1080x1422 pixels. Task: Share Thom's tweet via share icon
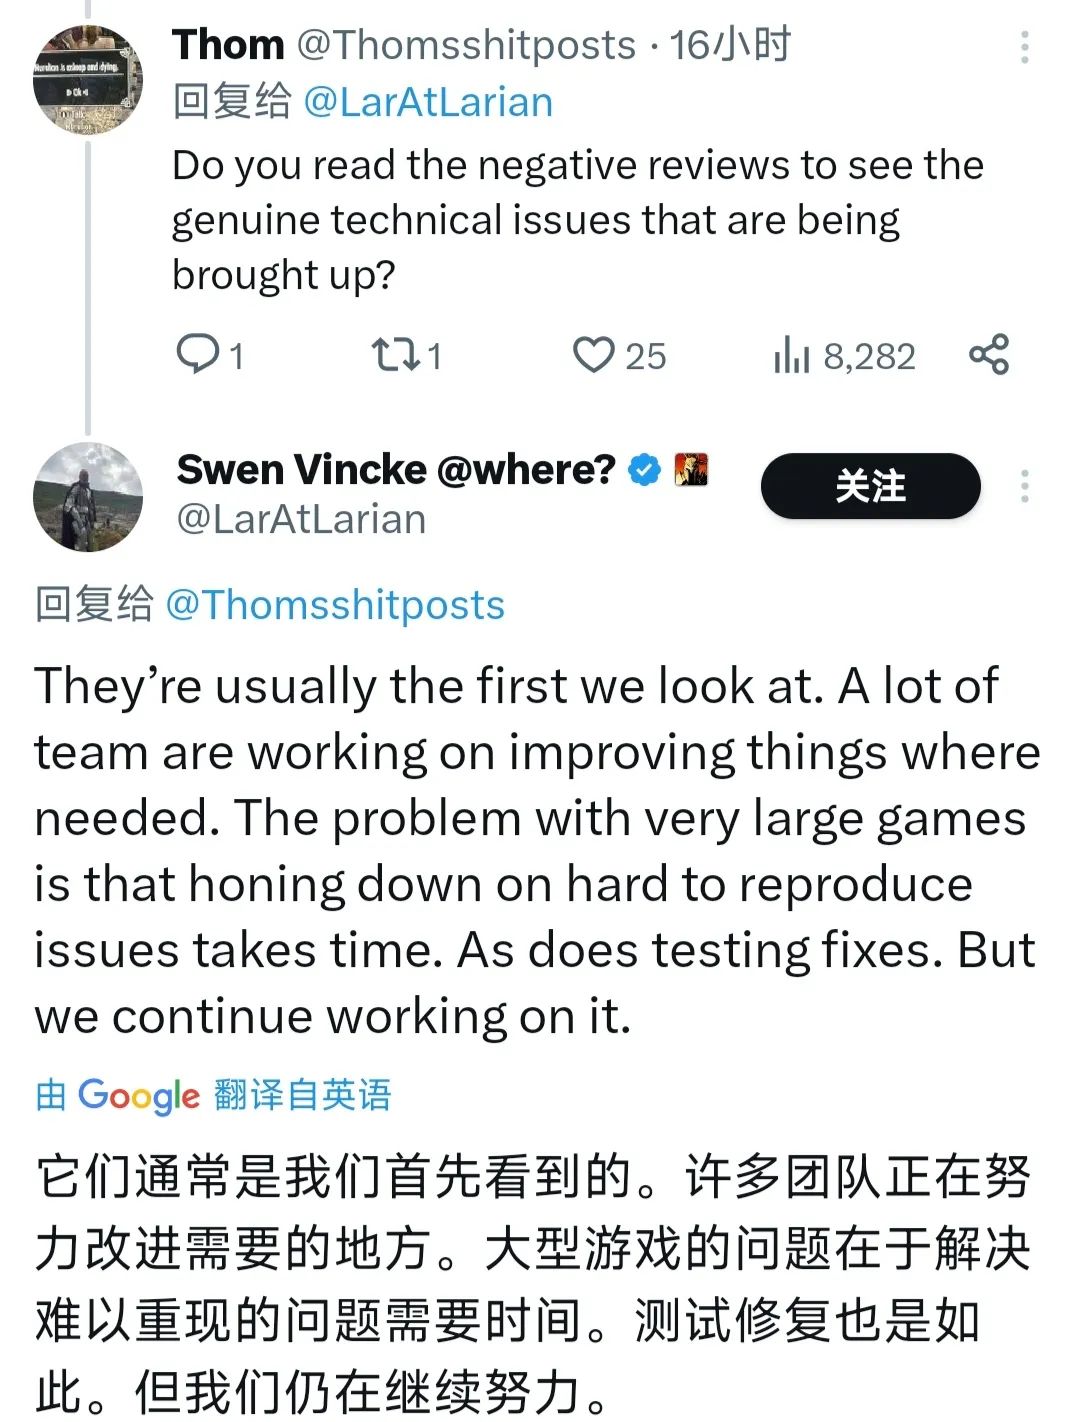coord(989,355)
